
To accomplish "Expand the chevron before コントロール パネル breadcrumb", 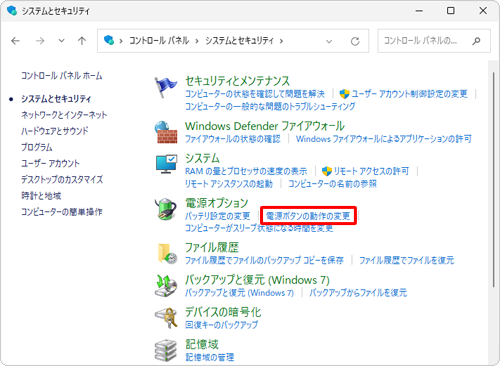I will [x=121, y=41].
